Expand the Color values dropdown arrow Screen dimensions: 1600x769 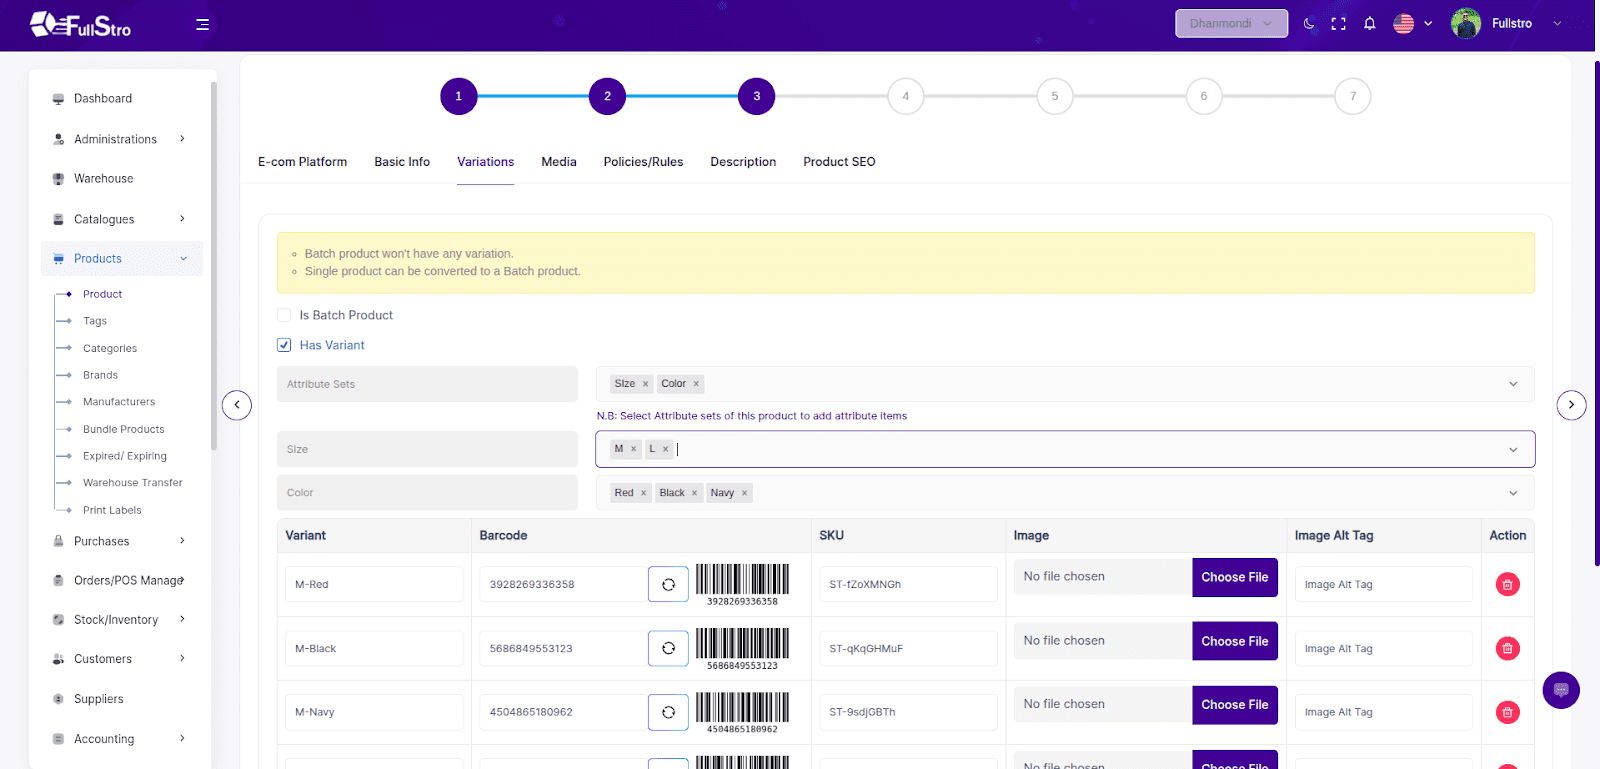click(1513, 493)
